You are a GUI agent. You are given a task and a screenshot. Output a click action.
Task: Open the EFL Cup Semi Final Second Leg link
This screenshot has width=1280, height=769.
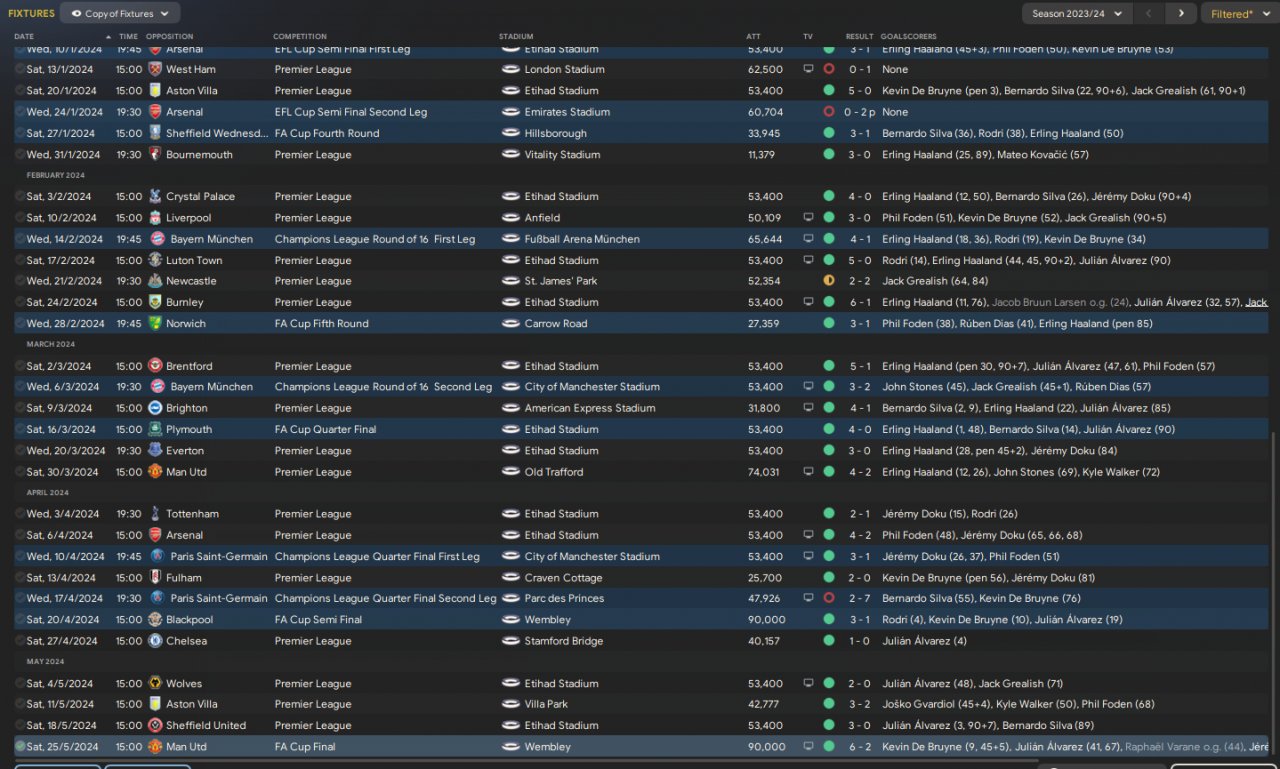[x=351, y=112]
